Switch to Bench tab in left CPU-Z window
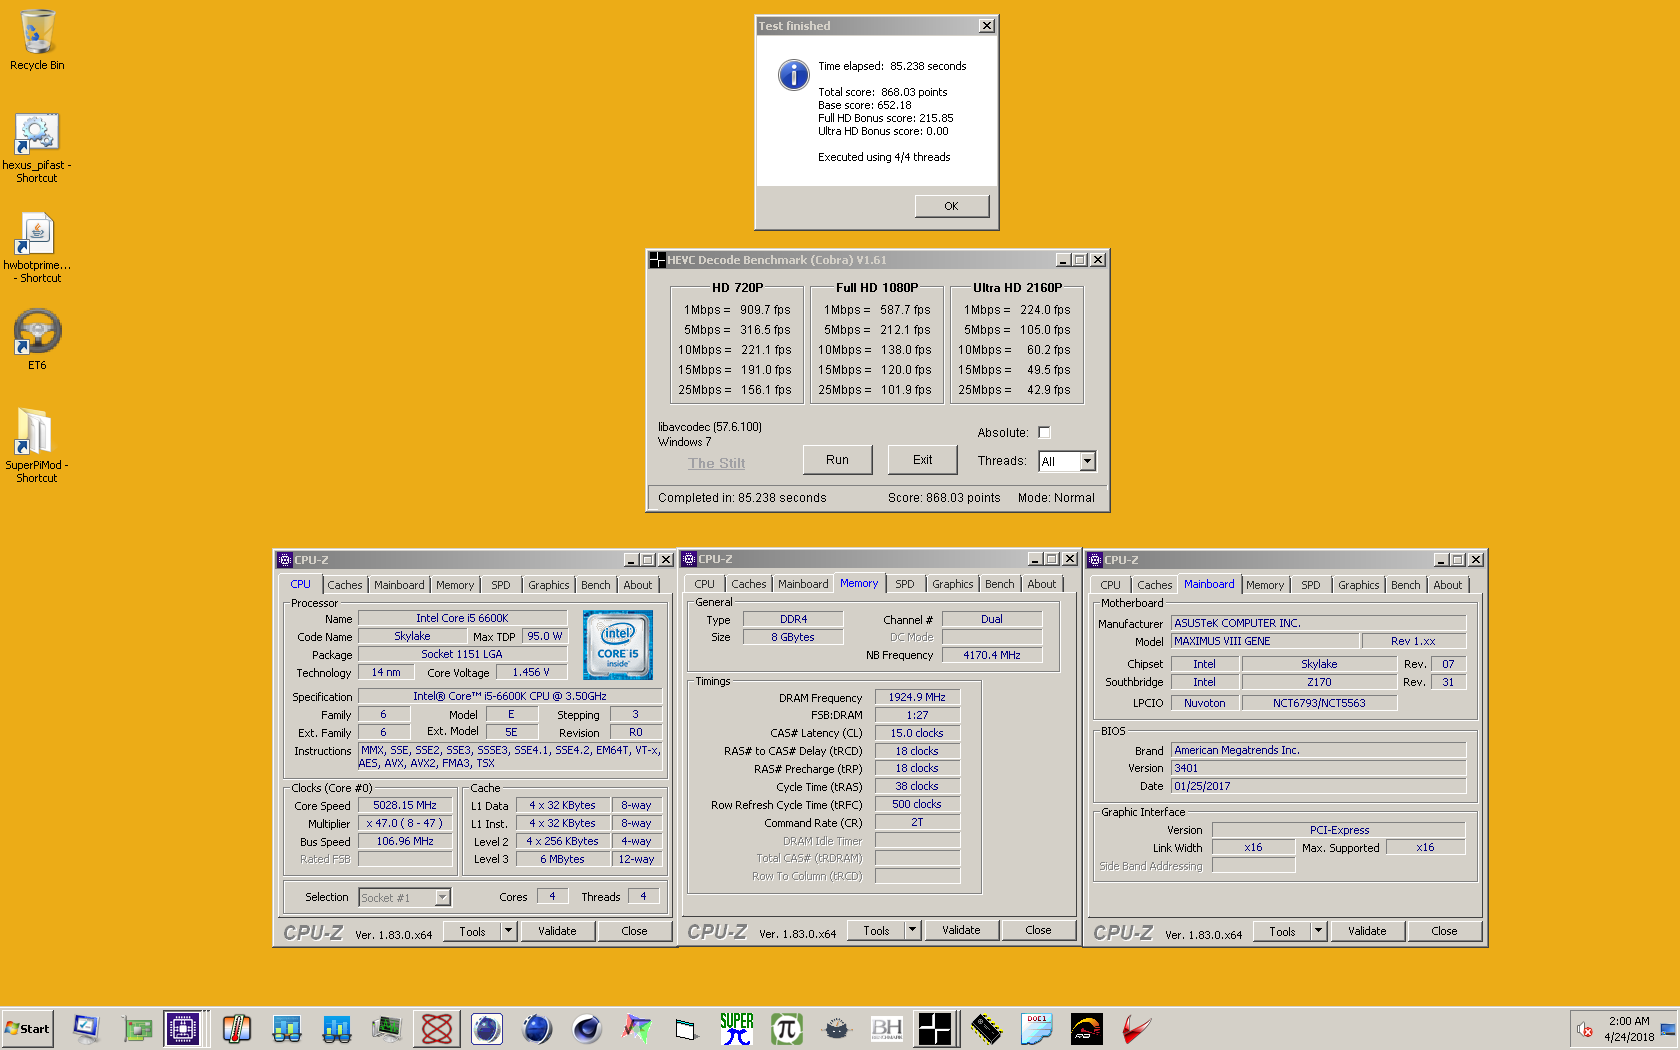Viewport: 1680px width, 1050px height. pyautogui.click(x=596, y=585)
